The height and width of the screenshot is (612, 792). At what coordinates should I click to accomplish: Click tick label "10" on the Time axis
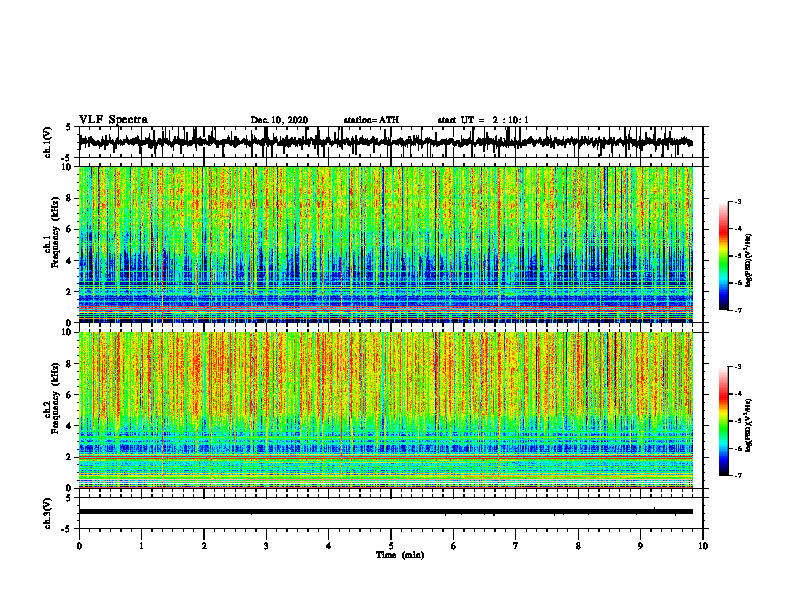pyautogui.click(x=703, y=546)
